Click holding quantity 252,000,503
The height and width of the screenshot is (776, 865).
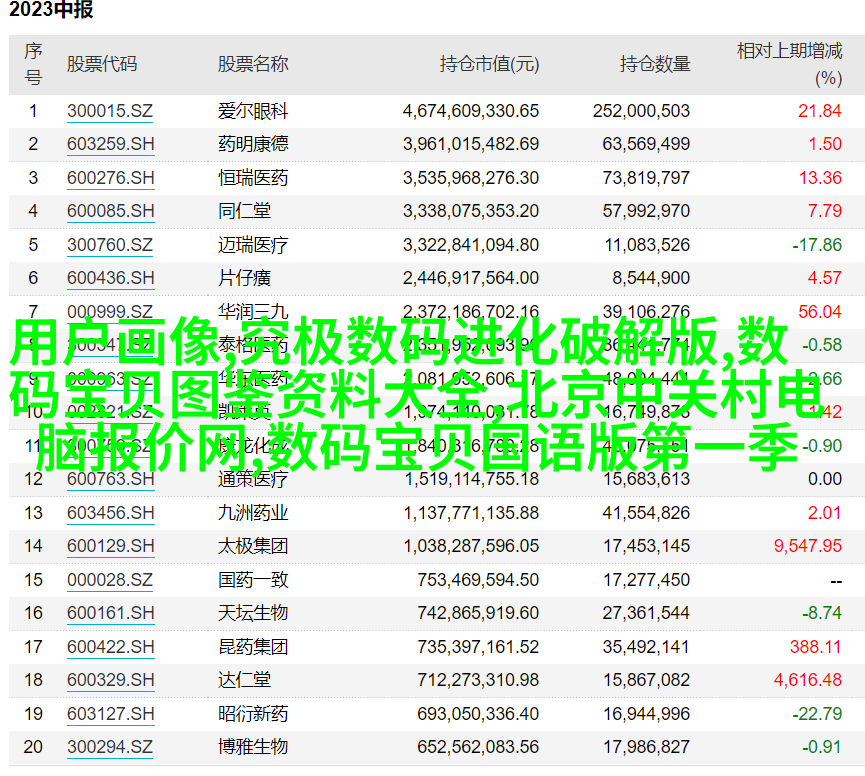[x=641, y=111]
